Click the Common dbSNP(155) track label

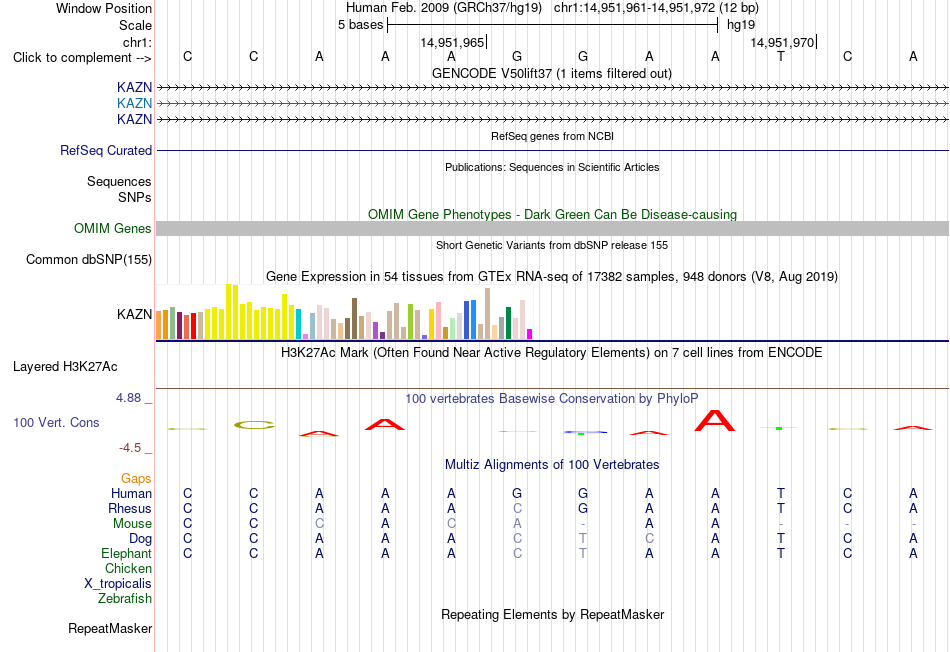pos(89,259)
